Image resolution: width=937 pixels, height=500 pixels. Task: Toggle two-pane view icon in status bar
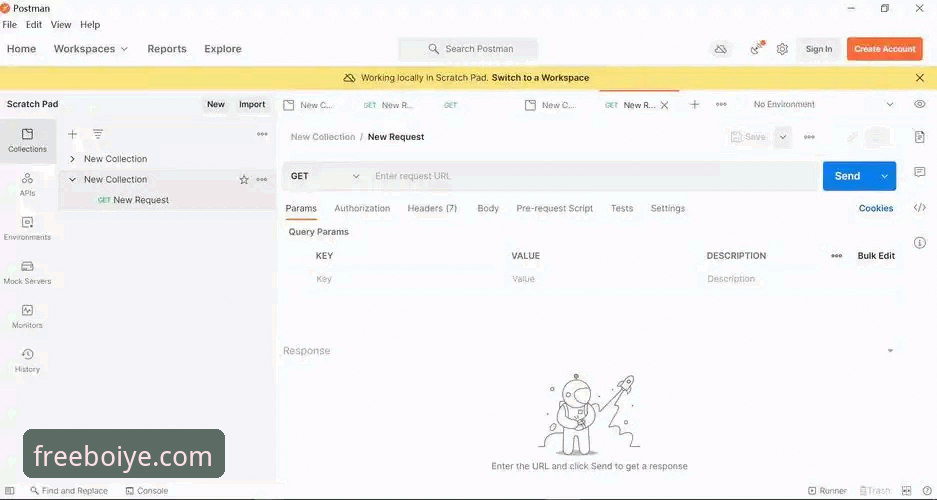pos(907,491)
